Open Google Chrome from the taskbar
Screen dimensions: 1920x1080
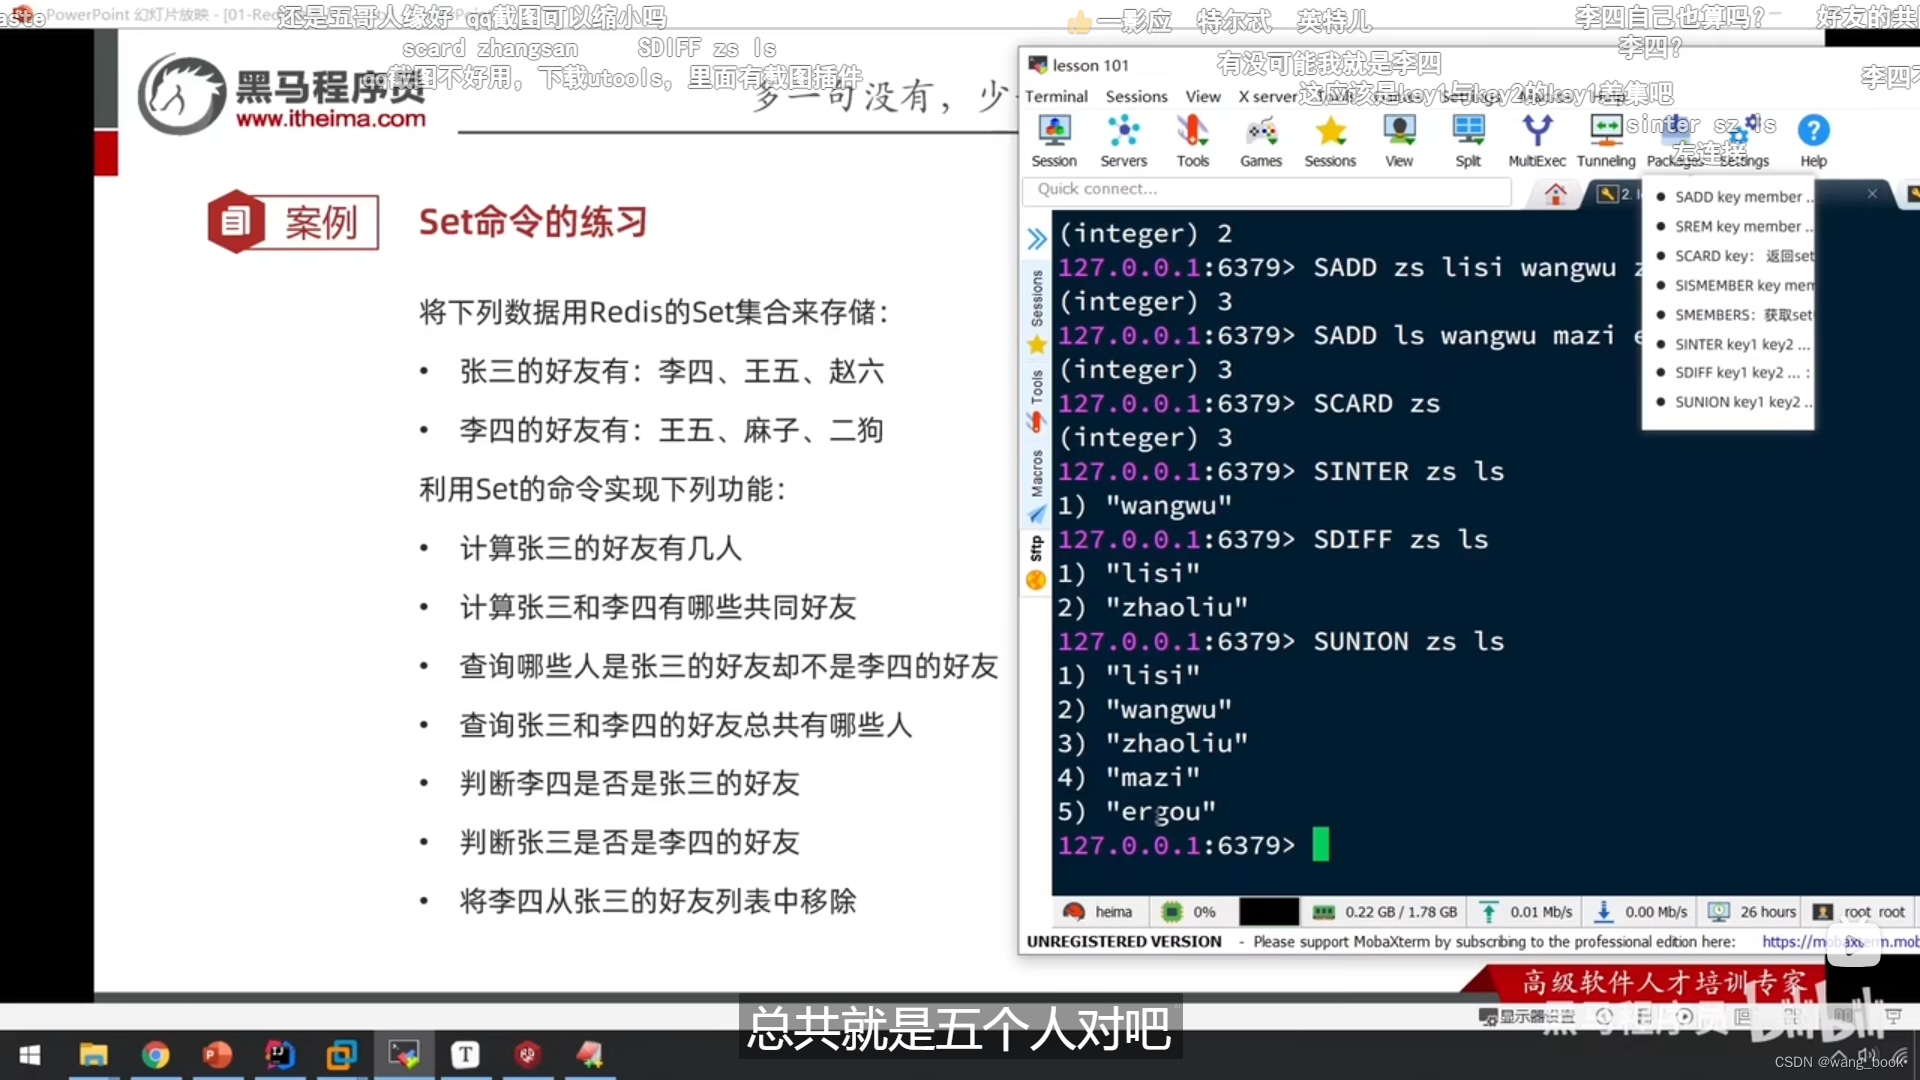tap(156, 1055)
